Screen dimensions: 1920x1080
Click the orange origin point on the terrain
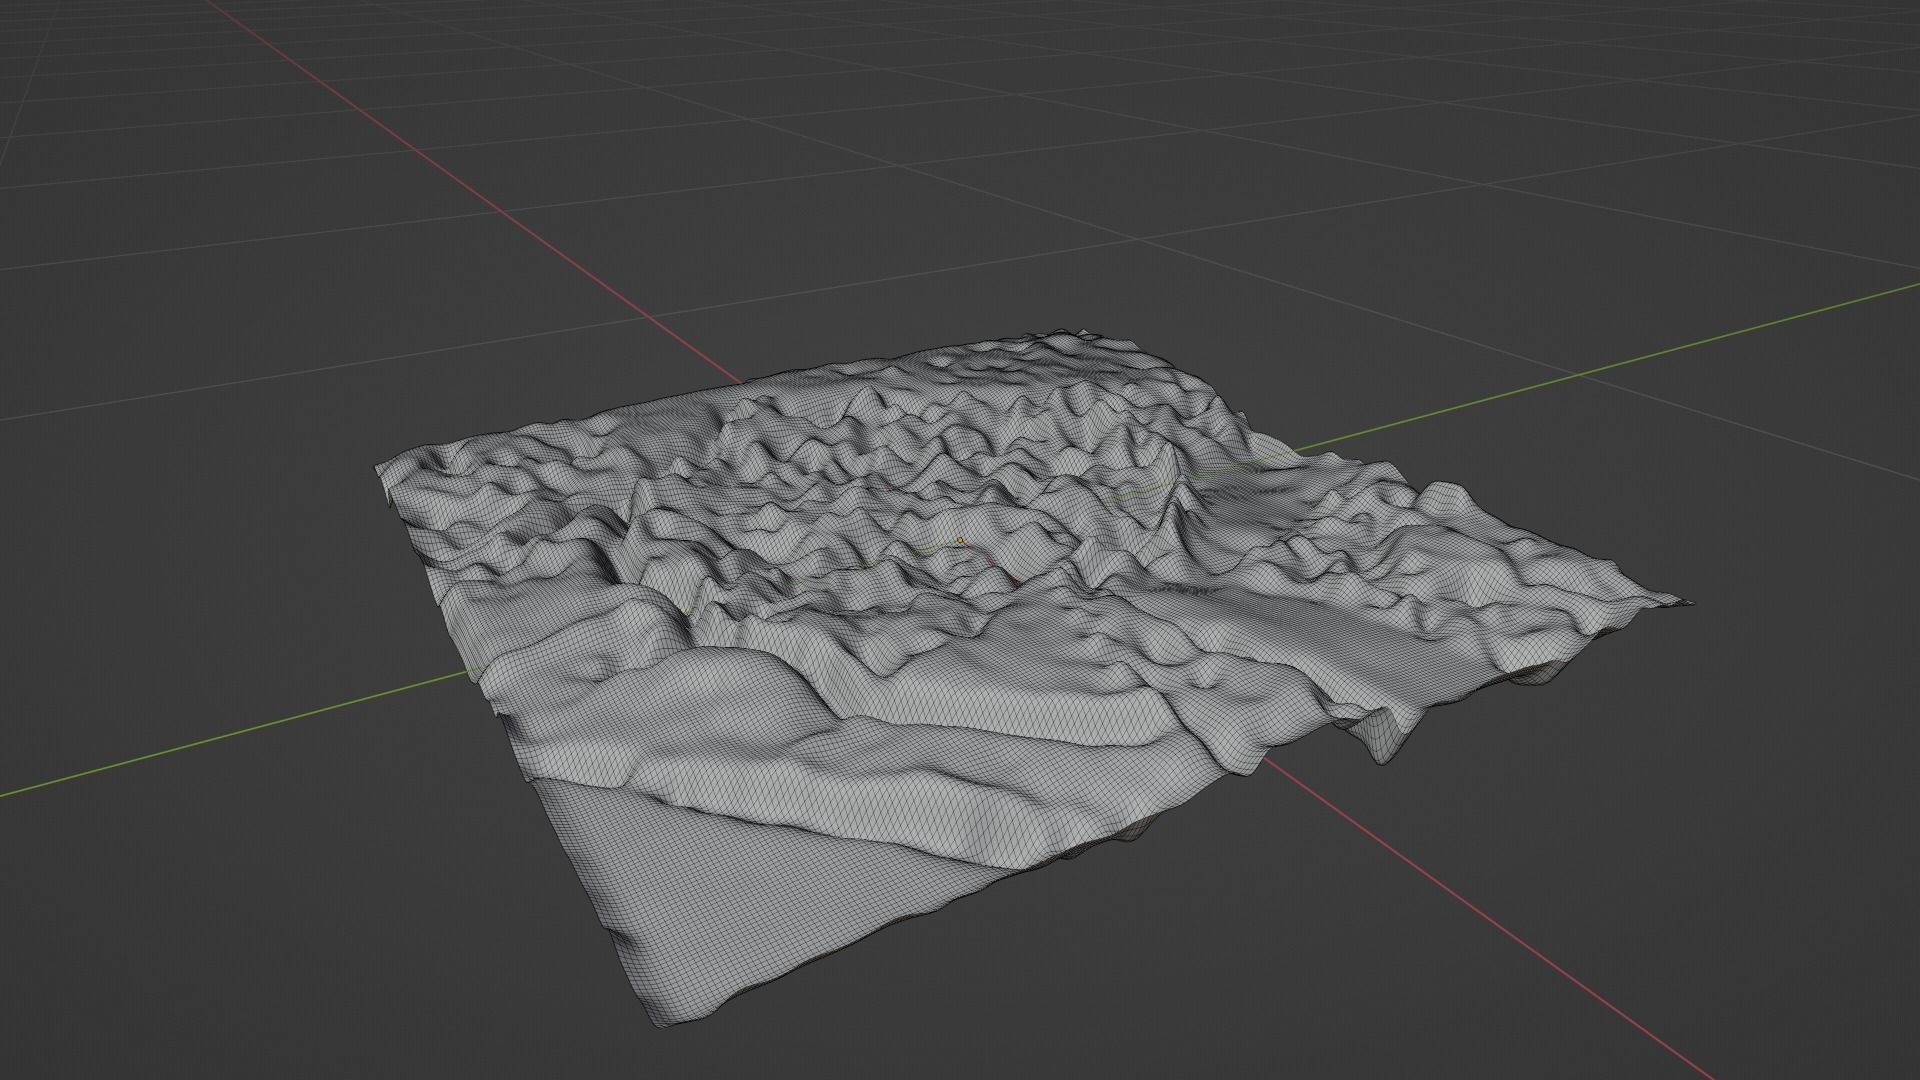[x=961, y=540]
